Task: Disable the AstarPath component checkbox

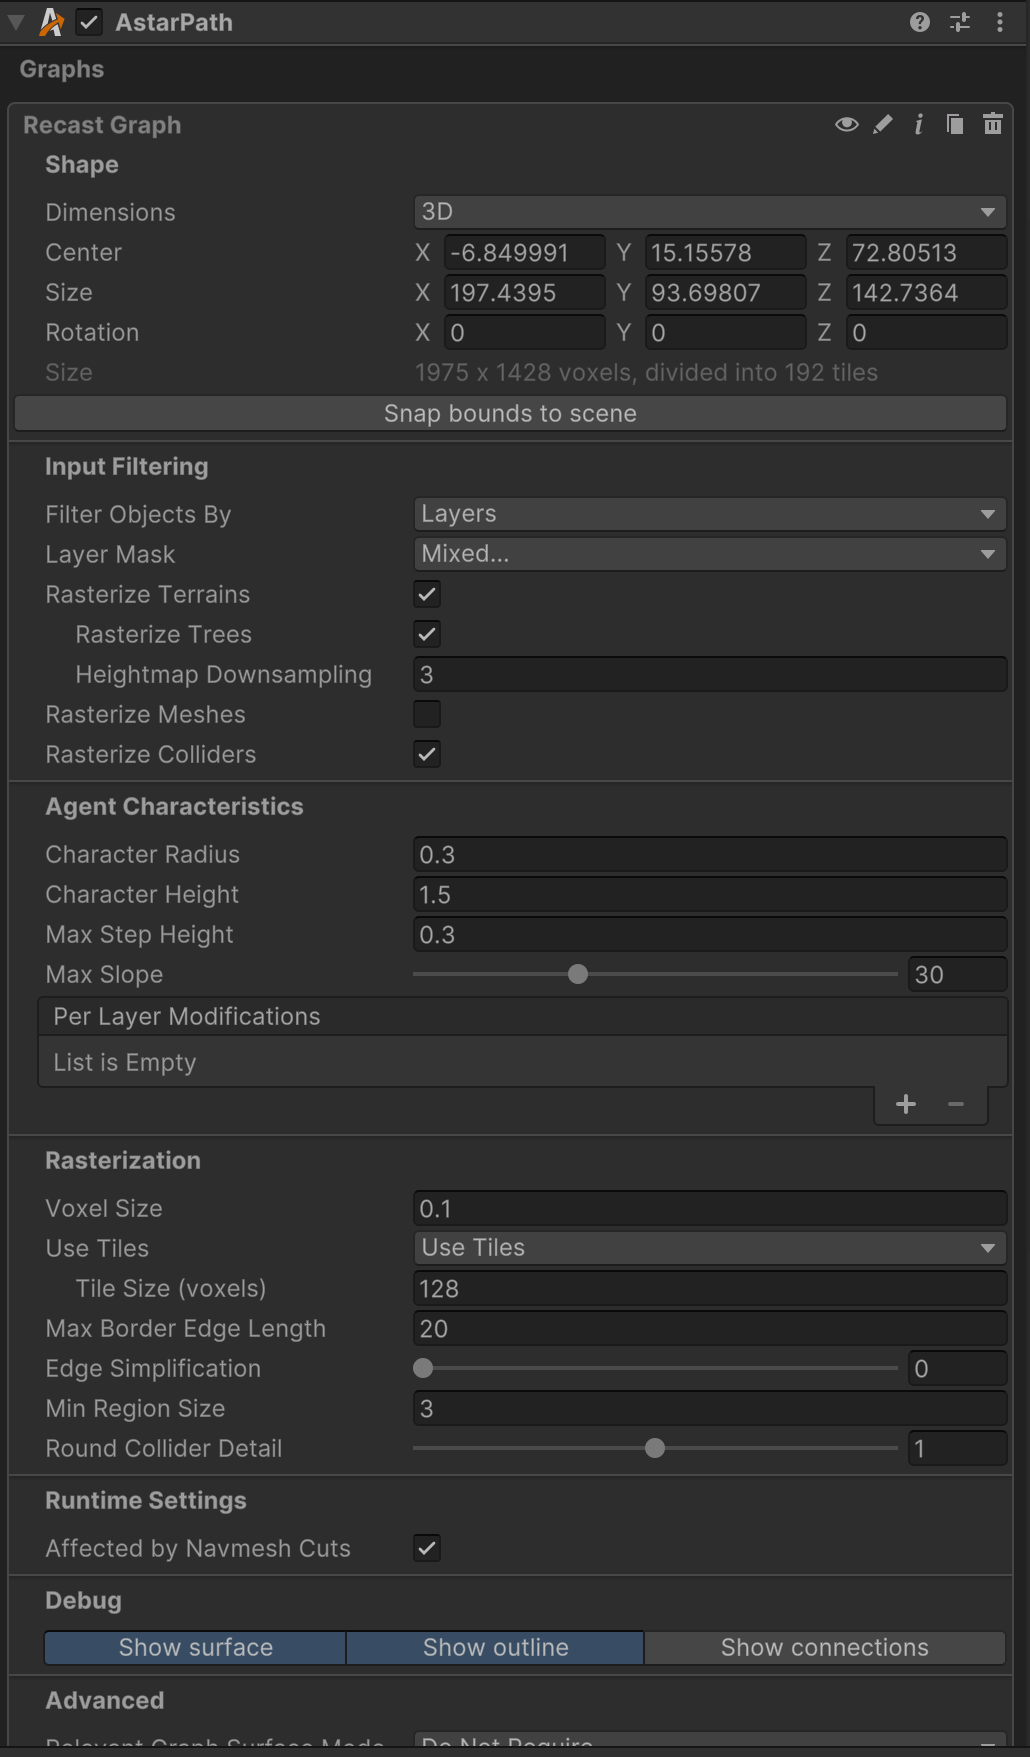Action: pos(90,22)
